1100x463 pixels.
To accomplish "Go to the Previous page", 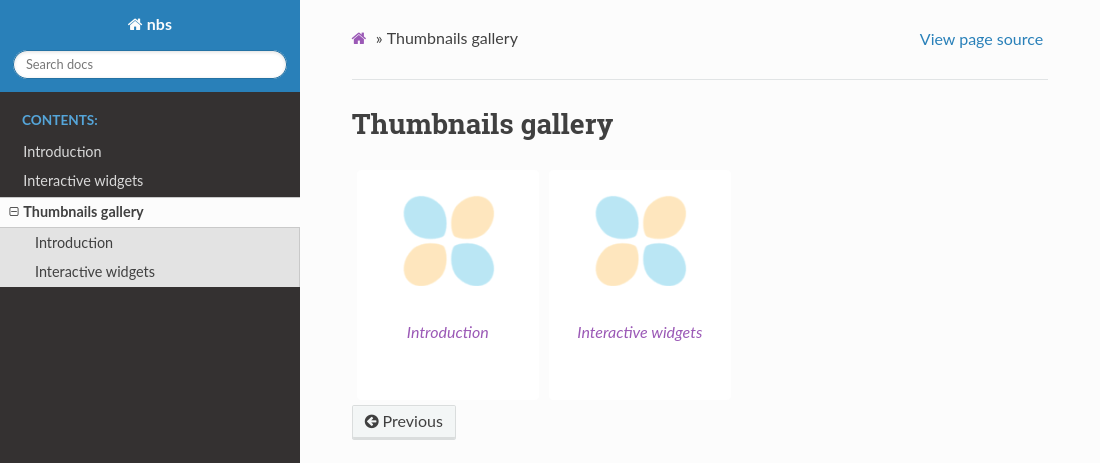I will pyautogui.click(x=404, y=422).
